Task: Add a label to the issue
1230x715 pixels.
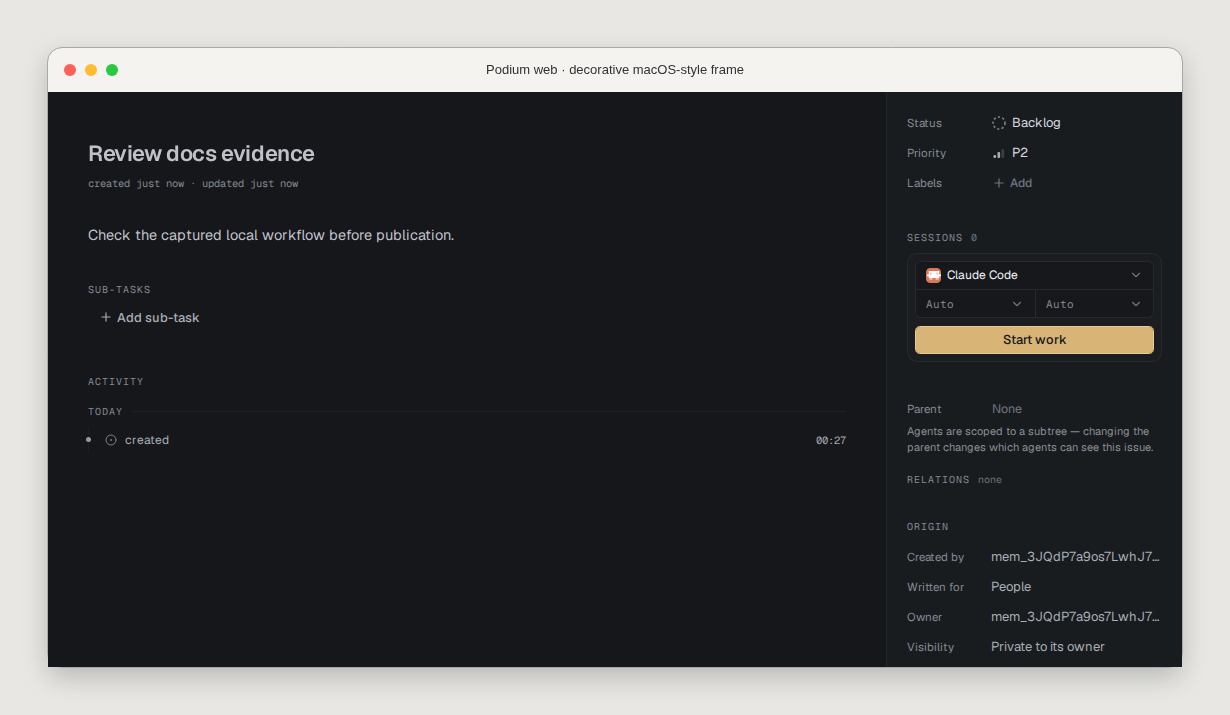Action: click(x=1013, y=183)
